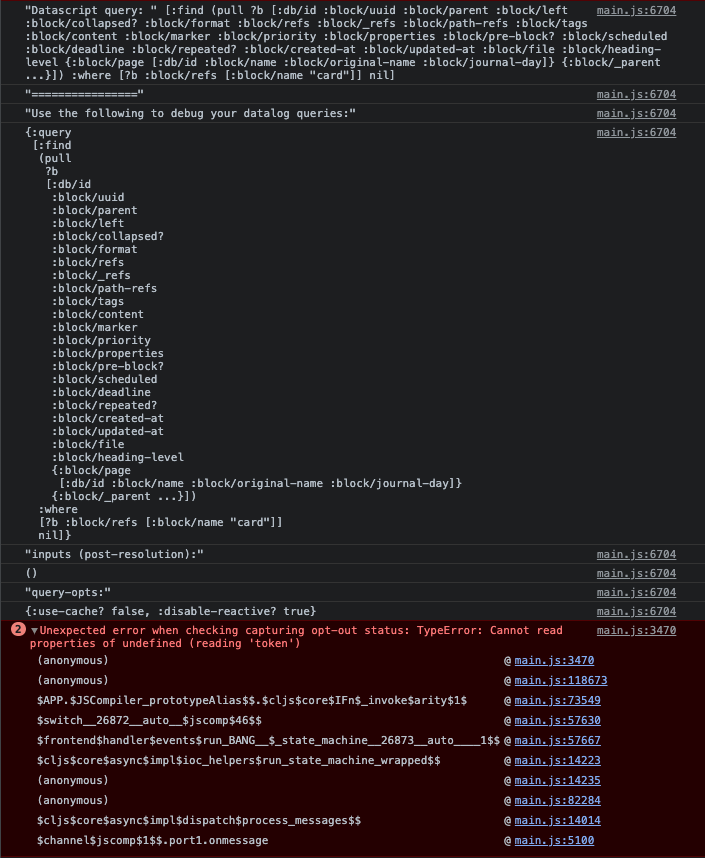Open main.js:82284 anonymous frame link
705x858 pixels.
coord(554,800)
